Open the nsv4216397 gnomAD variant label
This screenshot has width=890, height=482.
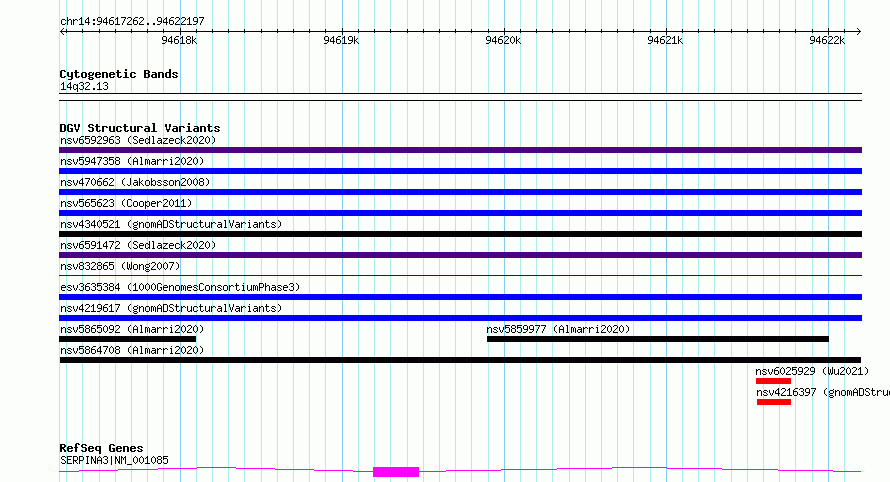coord(822,392)
